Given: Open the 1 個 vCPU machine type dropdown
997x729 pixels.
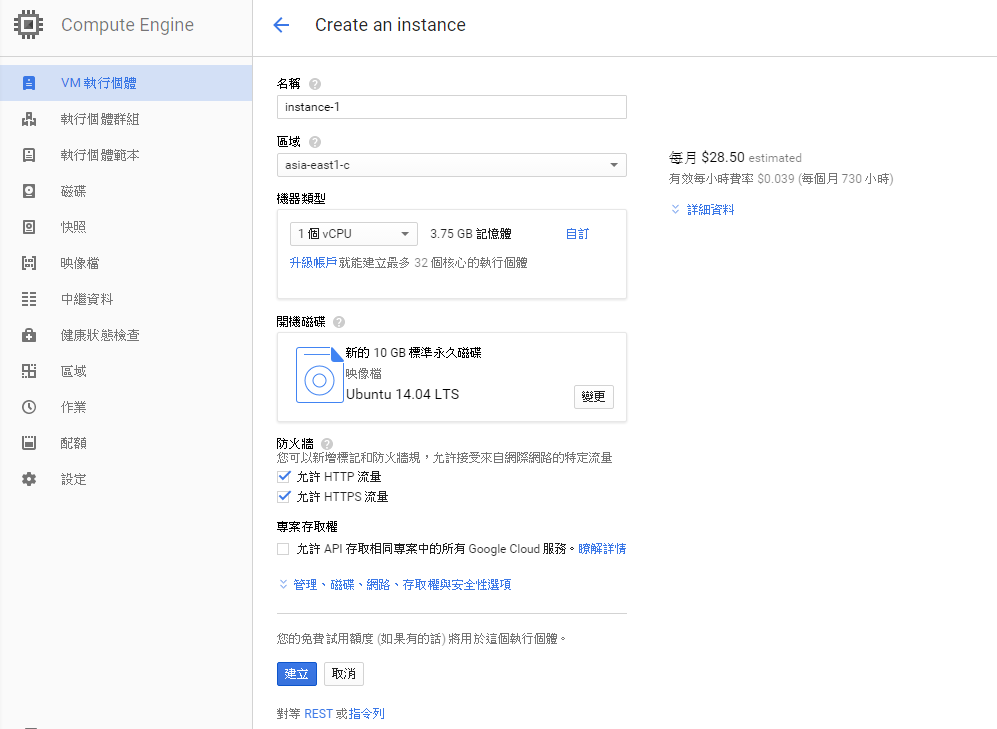Looking at the screenshot, I should [x=354, y=234].
